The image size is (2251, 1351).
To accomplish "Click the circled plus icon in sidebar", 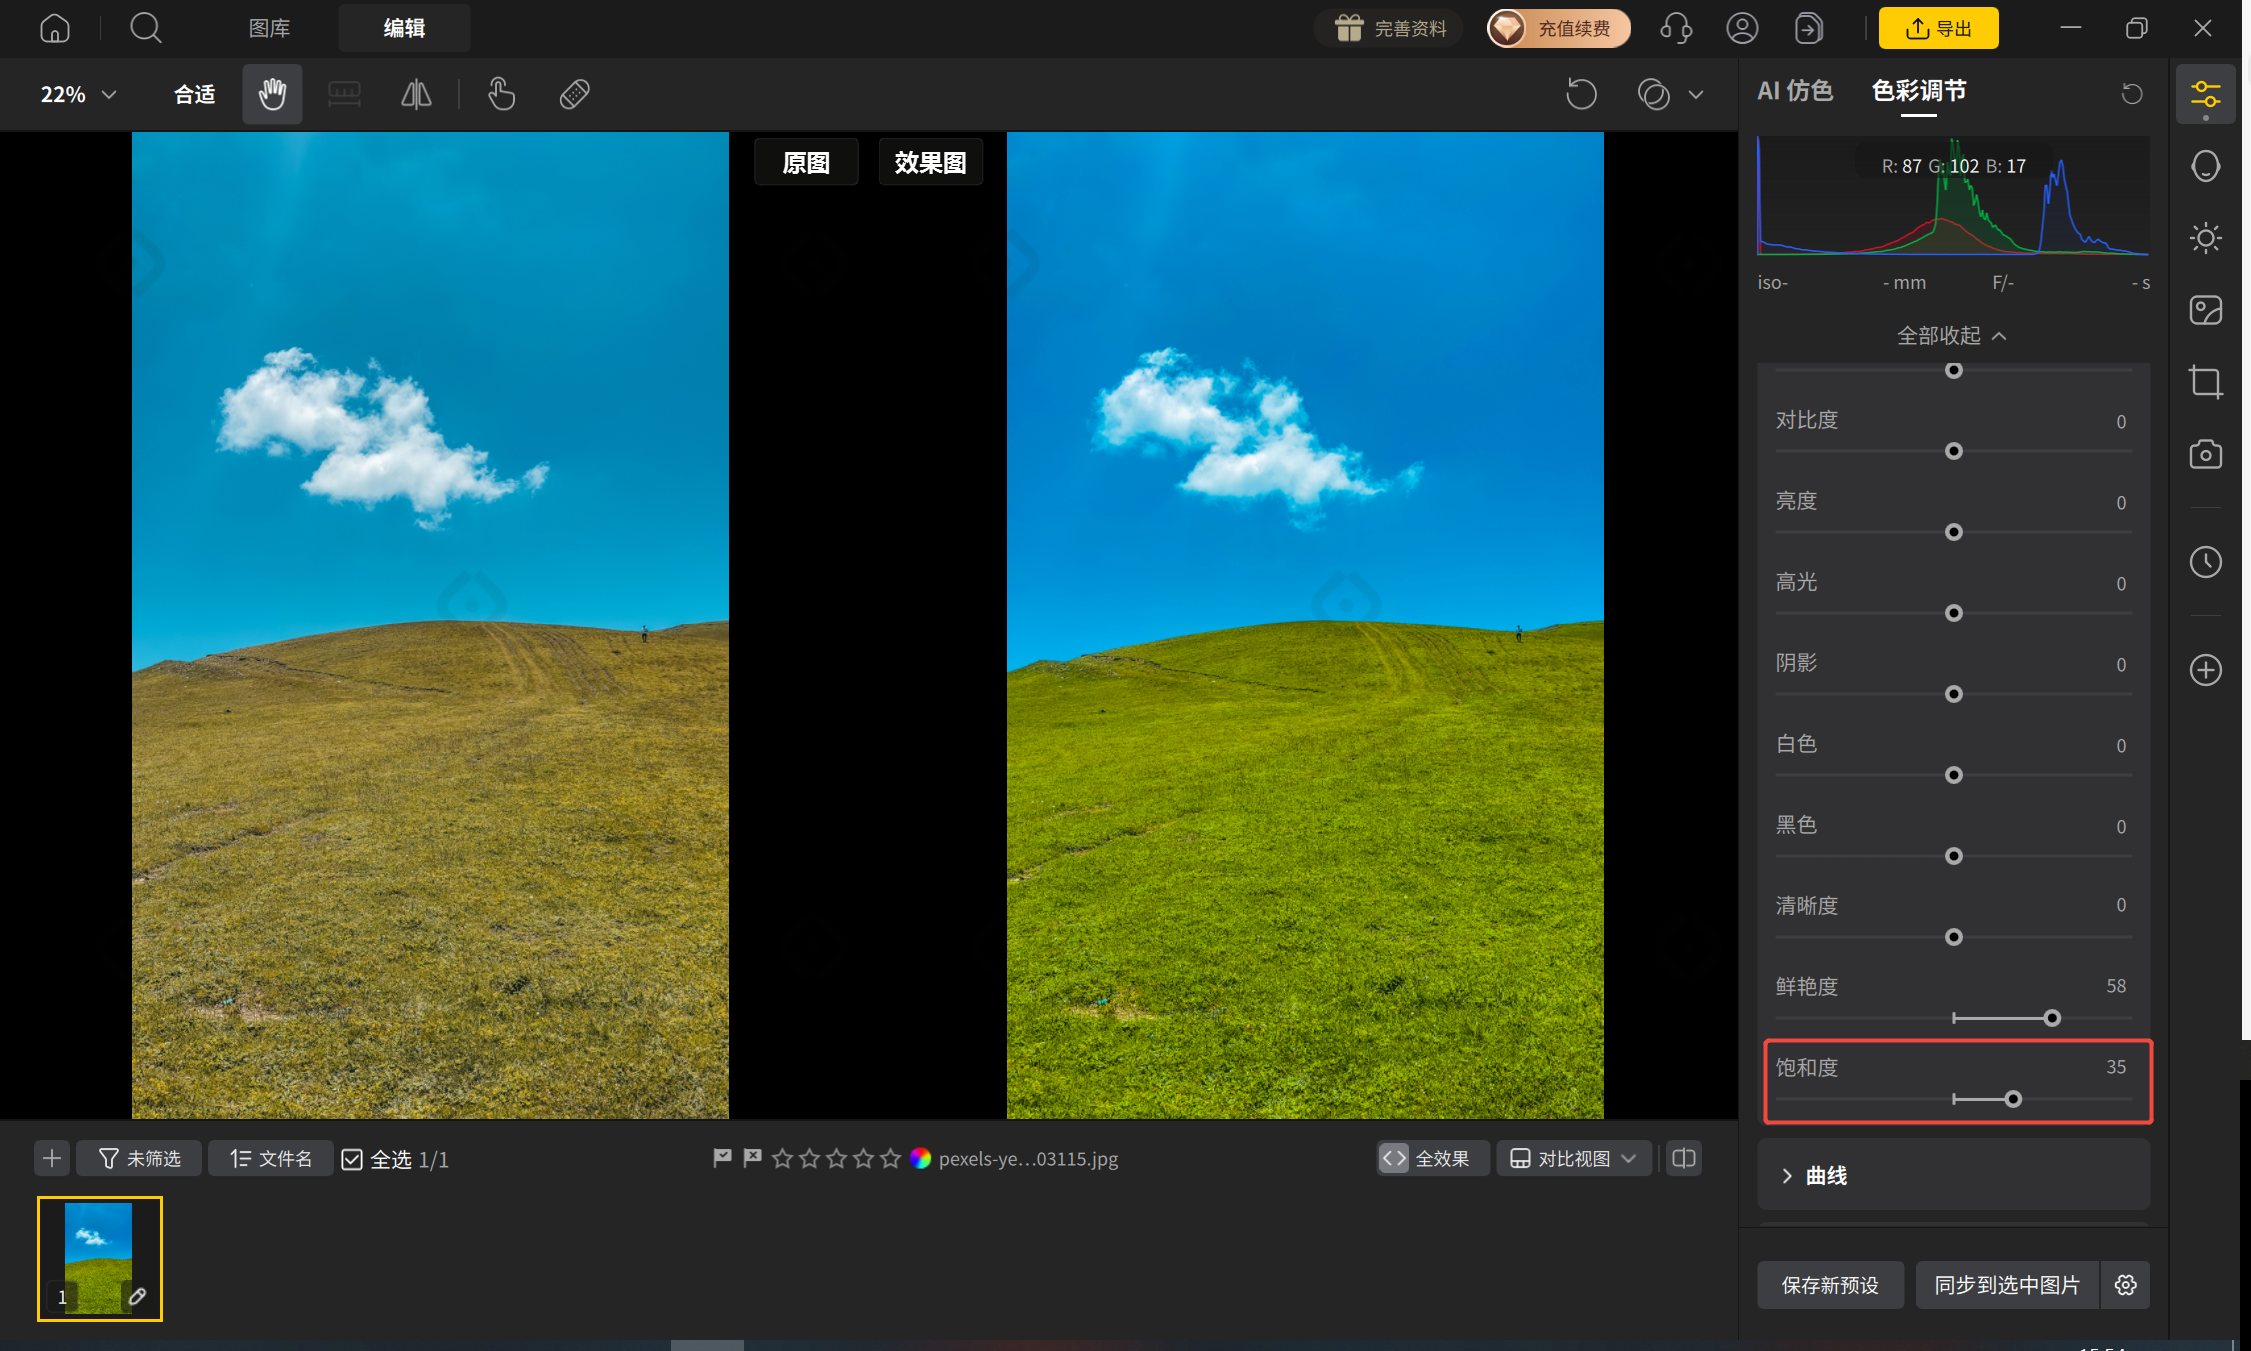I will [2205, 670].
